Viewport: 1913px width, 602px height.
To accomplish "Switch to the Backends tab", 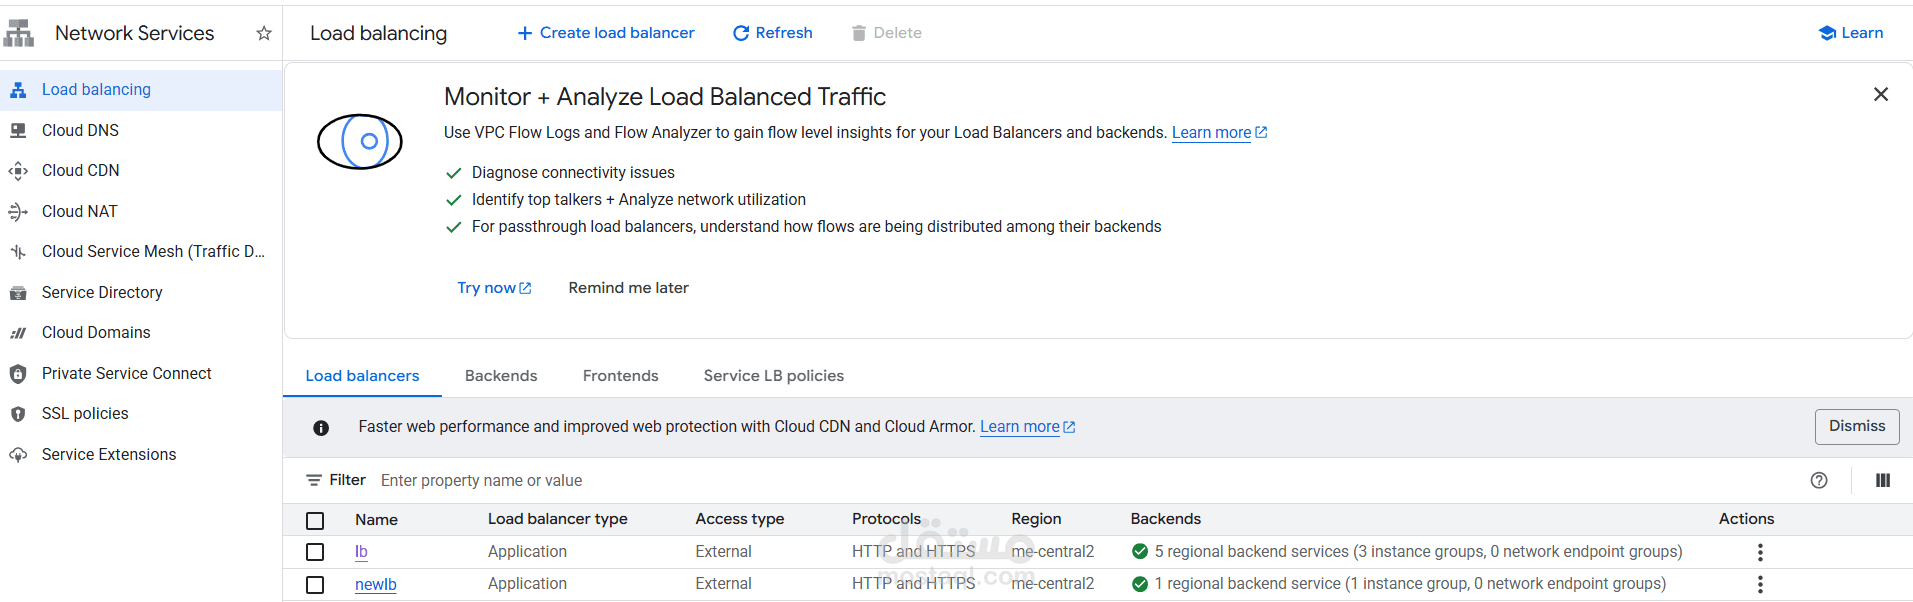I will (x=501, y=376).
